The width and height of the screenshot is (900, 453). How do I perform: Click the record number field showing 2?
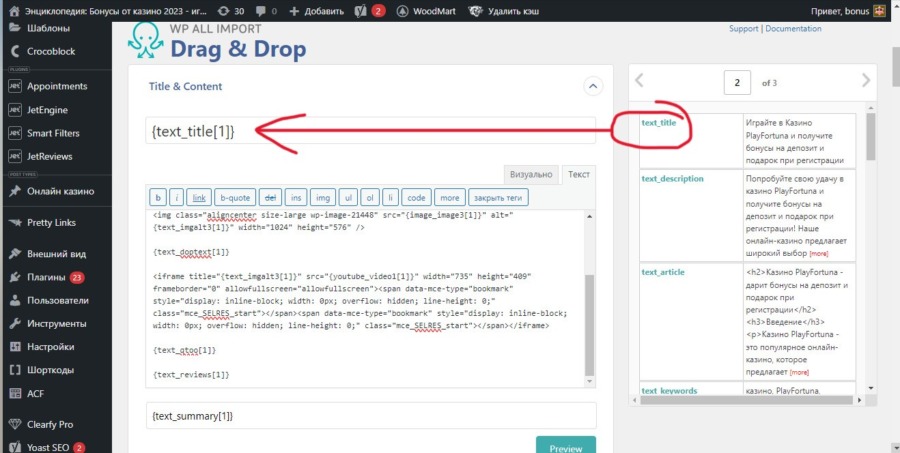tap(738, 83)
